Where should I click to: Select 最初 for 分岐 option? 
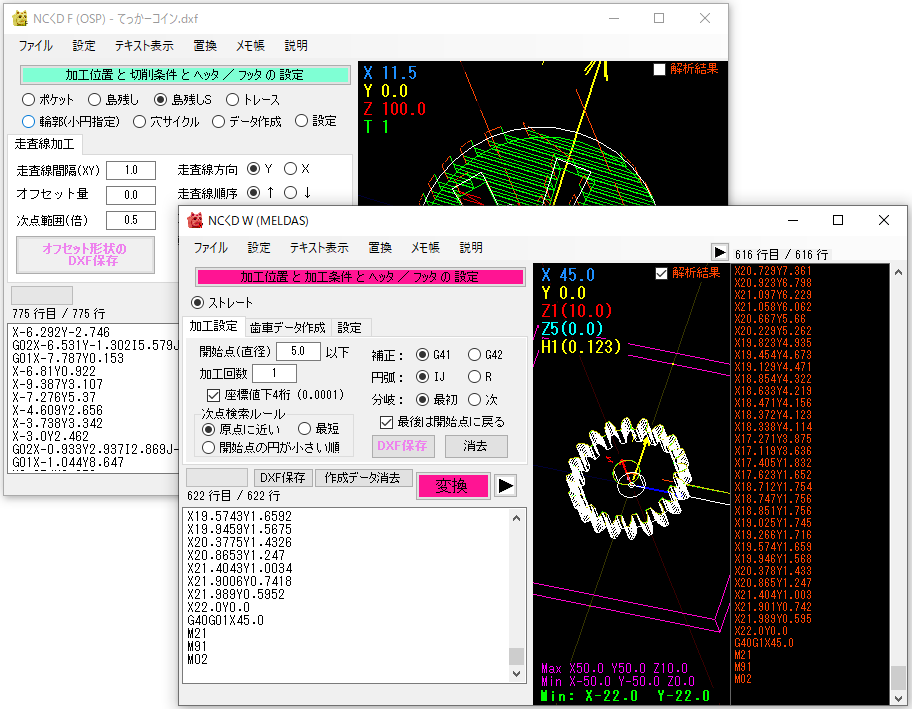[x=422, y=400]
